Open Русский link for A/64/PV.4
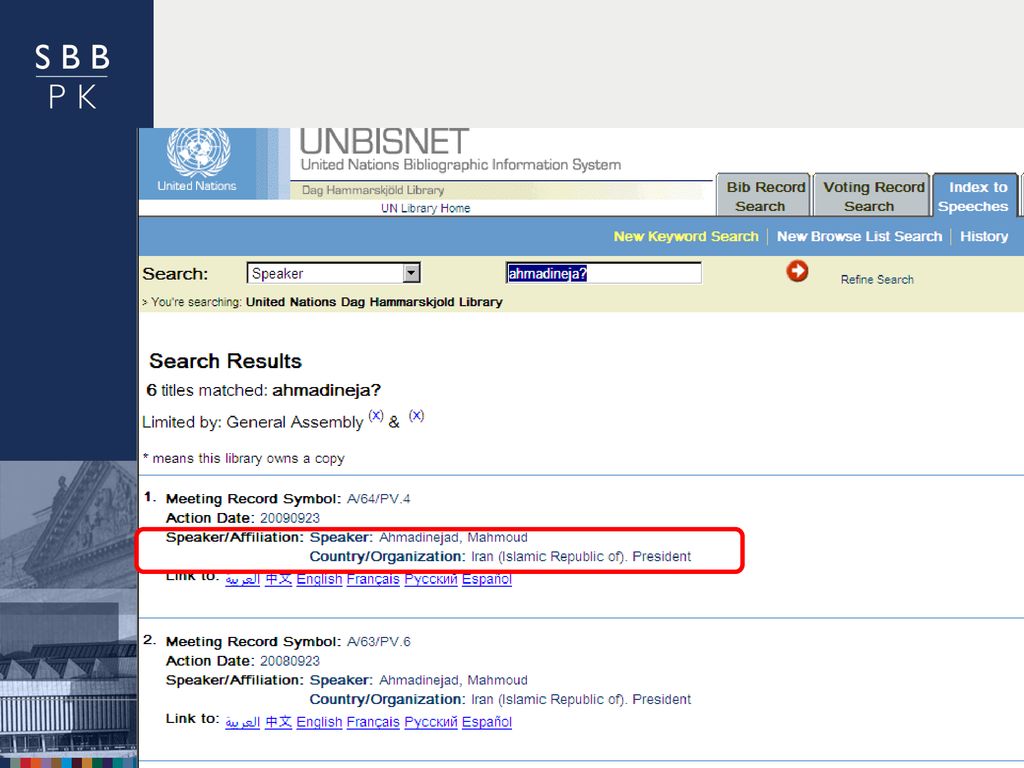Image resolution: width=1024 pixels, height=768 pixels. point(431,579)
